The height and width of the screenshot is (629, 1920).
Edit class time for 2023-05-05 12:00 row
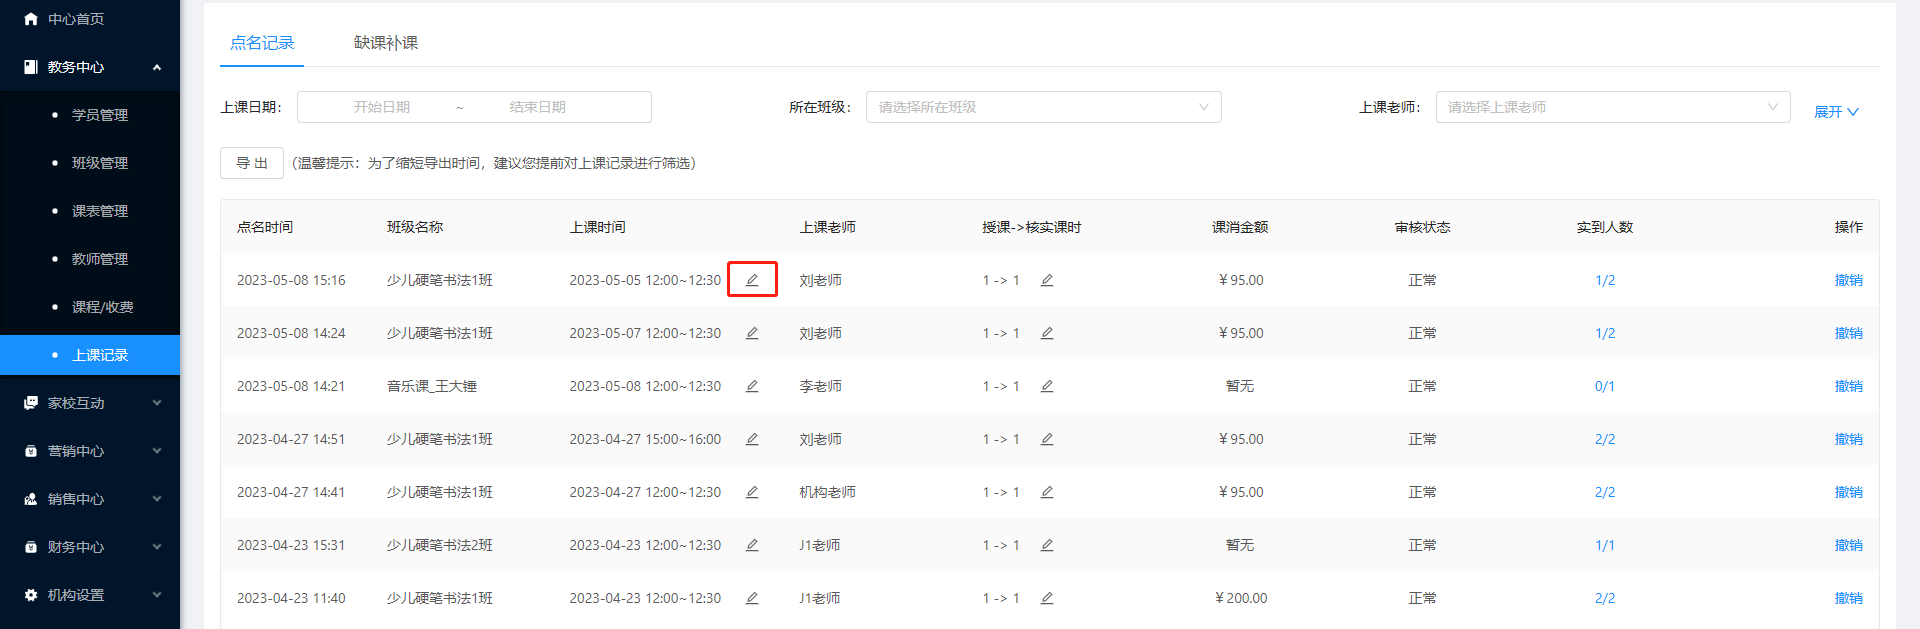click(x=752, y=280)
